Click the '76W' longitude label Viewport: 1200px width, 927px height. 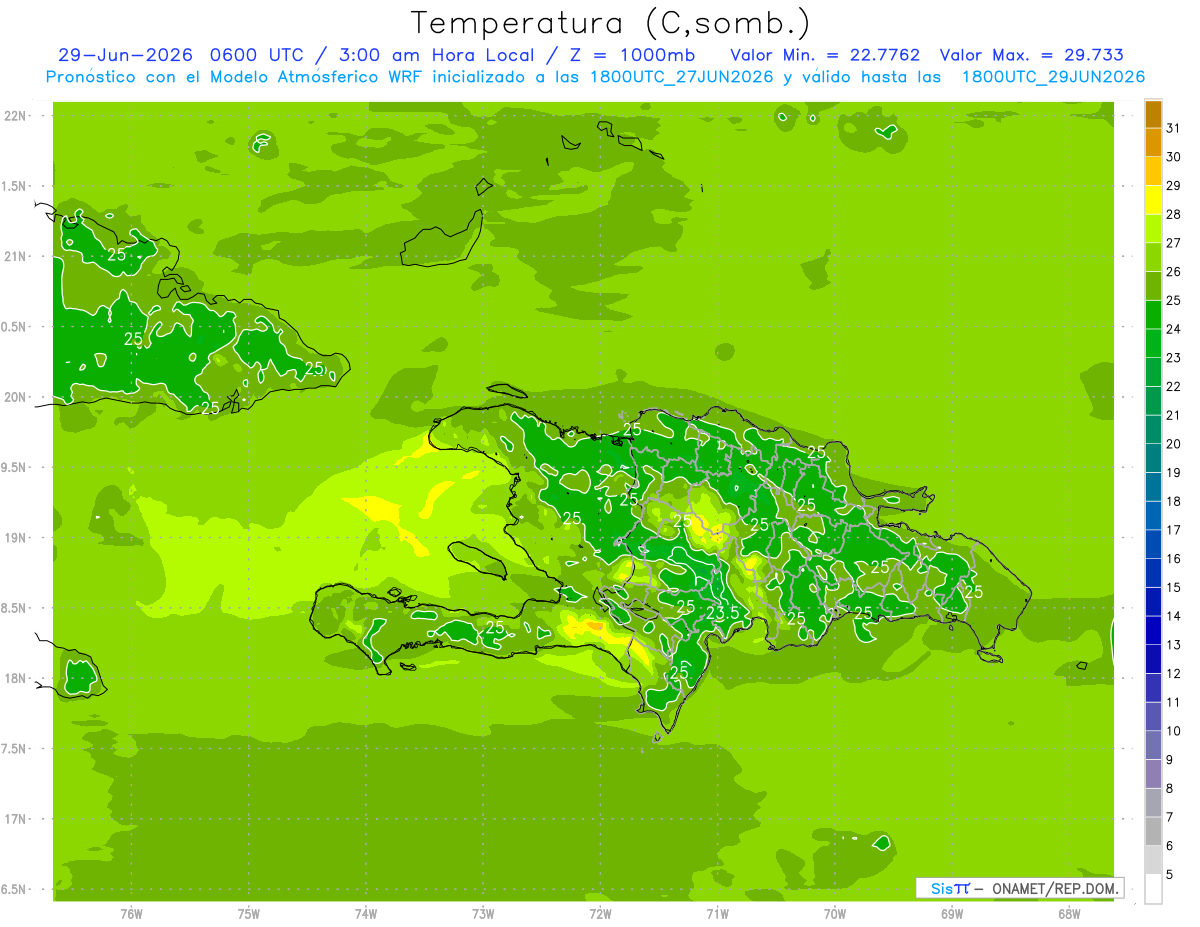click(x=131, y=913)
